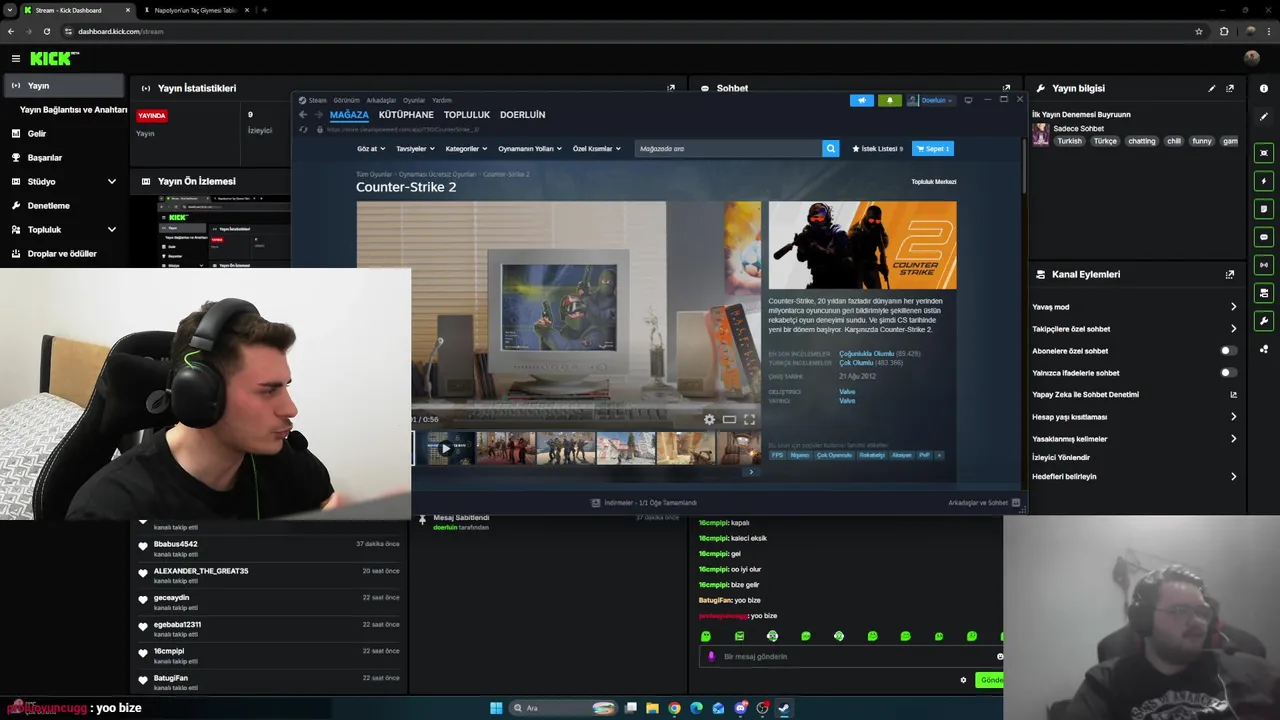Open Yavaş mod settings
Screen dimensions: 1280x720
[x=1134, y=307]
